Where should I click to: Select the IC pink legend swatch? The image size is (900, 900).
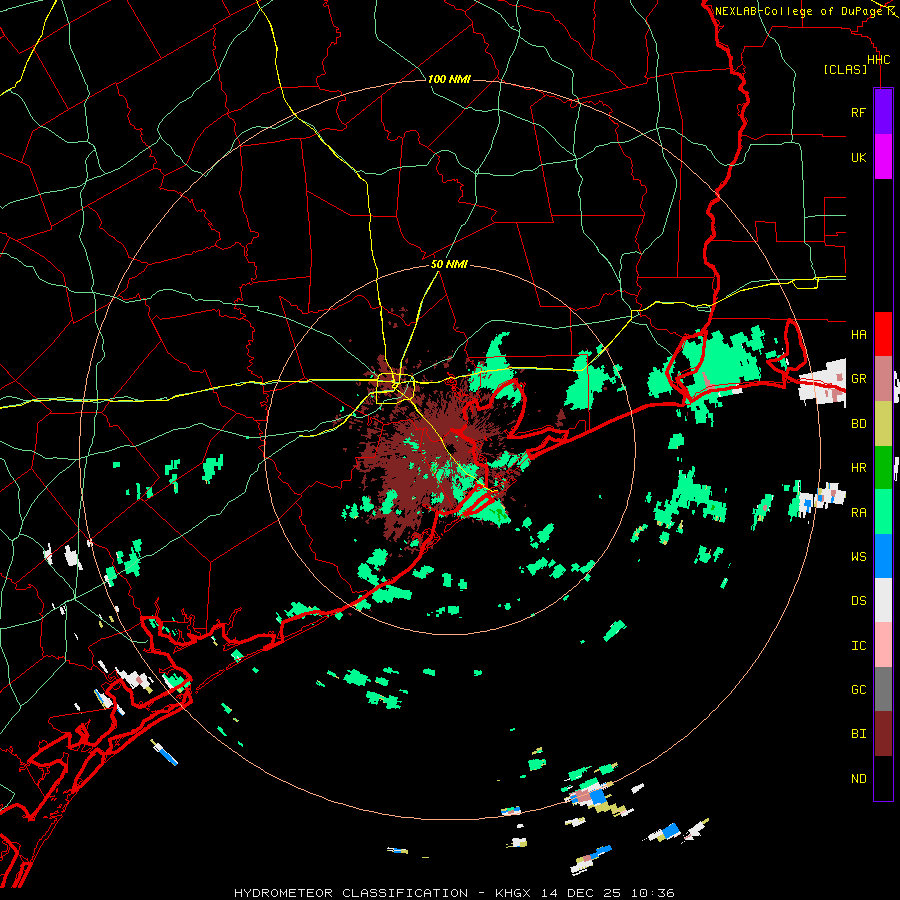[x=883, y=645]
